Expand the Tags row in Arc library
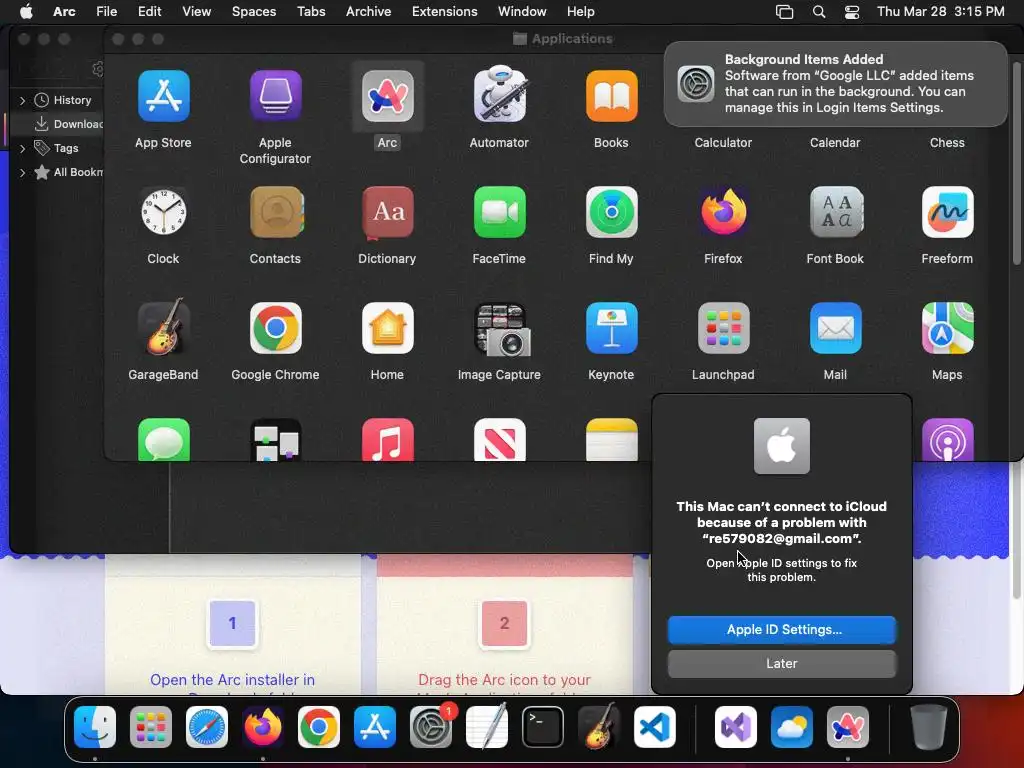Screen dimensions: 1024x768 click(22, 148)
